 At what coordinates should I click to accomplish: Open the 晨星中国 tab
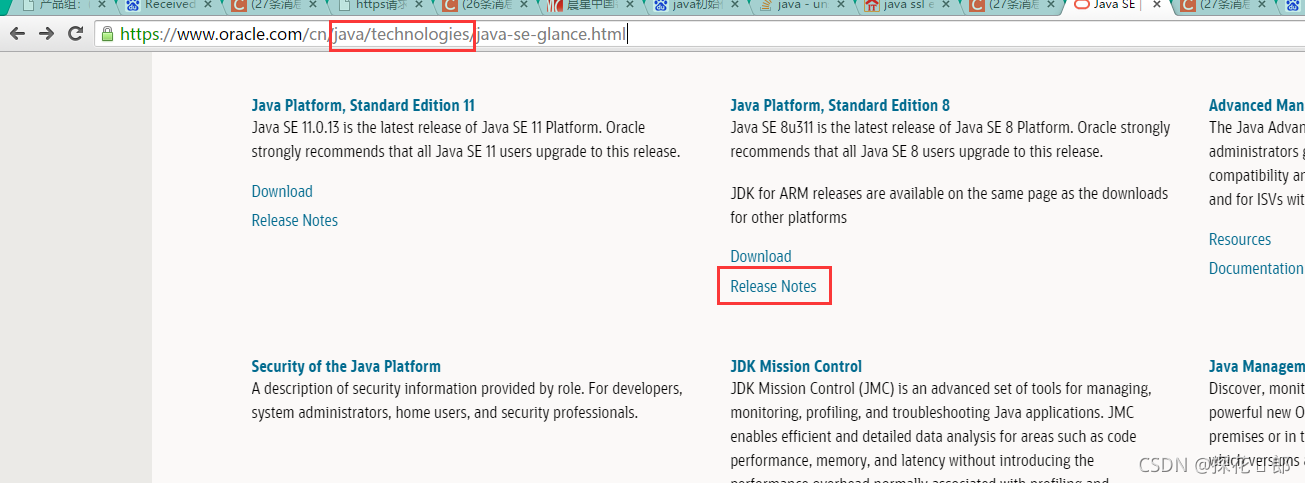point(591,5)
